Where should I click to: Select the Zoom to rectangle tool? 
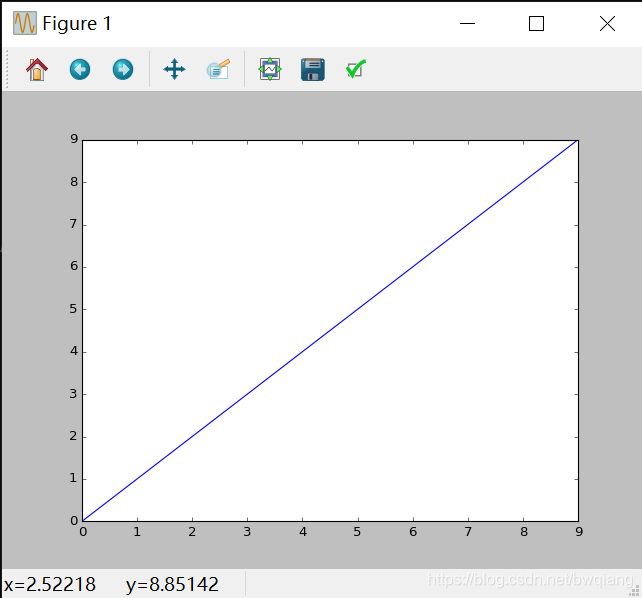[218, 69]
